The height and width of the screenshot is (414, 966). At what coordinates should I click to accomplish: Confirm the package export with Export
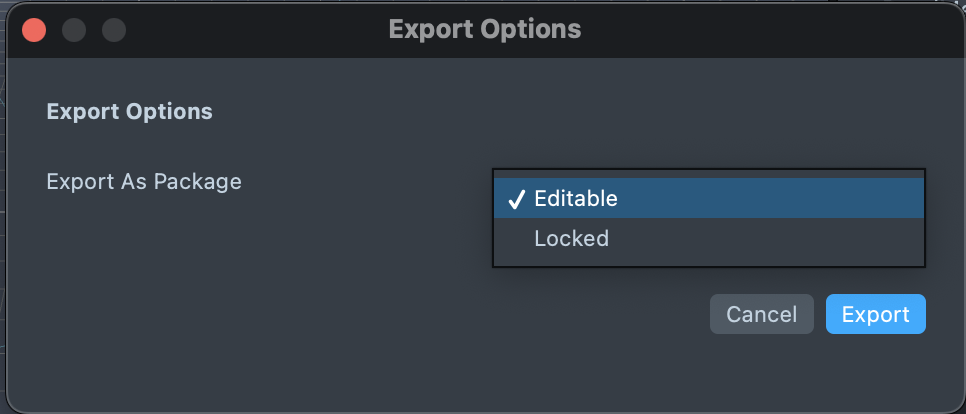(875, 314)
